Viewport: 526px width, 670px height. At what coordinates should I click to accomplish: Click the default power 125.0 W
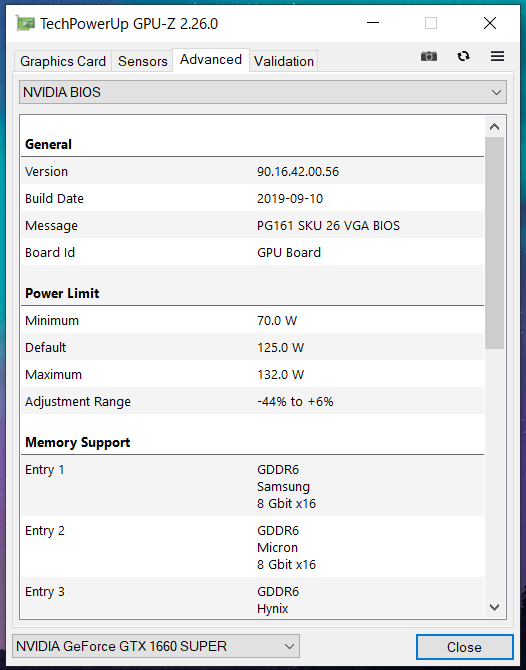280,347
